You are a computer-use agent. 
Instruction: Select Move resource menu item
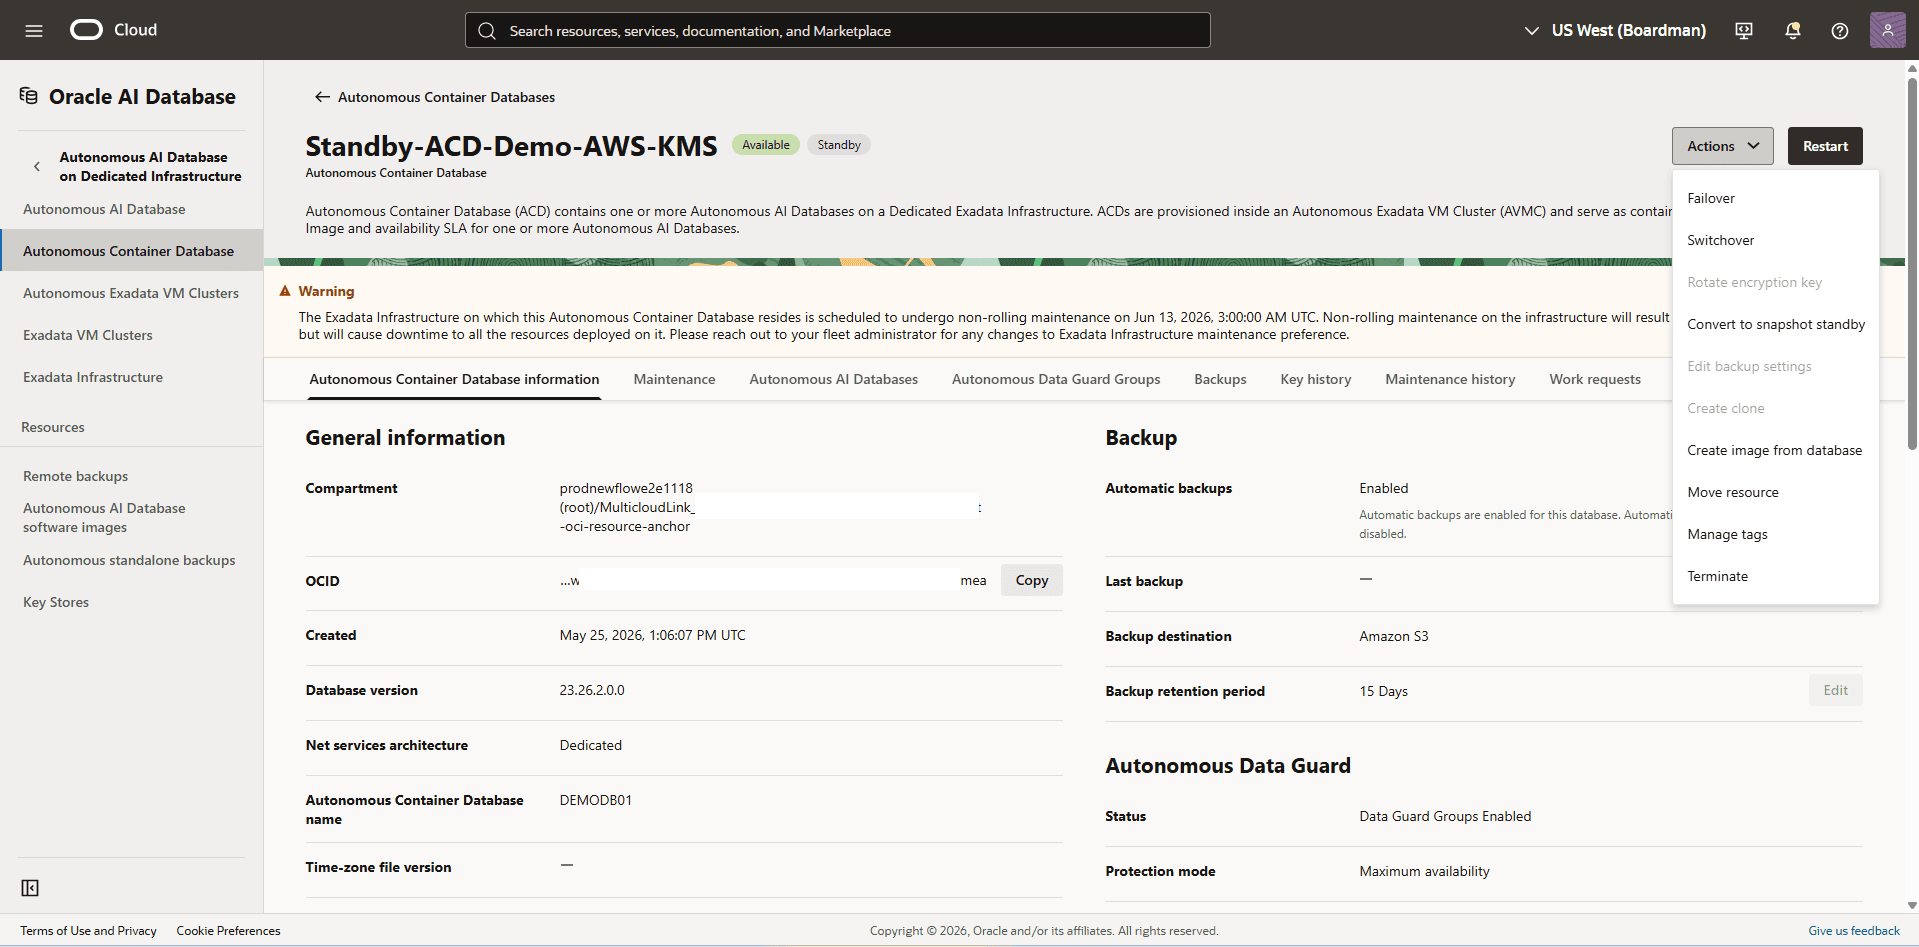tap(1775, 492)
